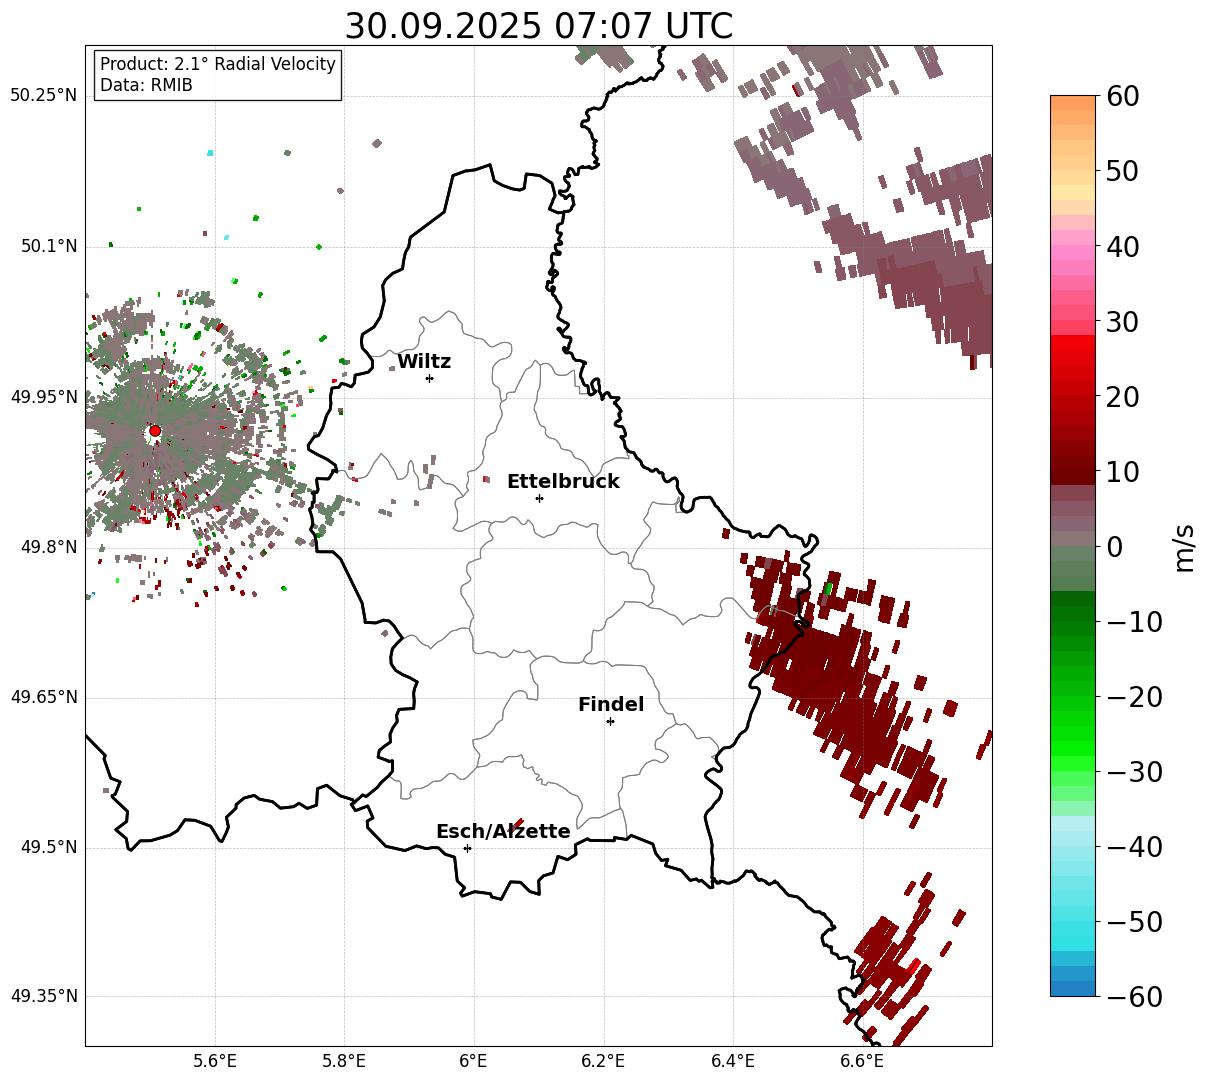Click the 6.2°E longitude label
This screenshot has width=1207, height=1081.
point(603,1061)
